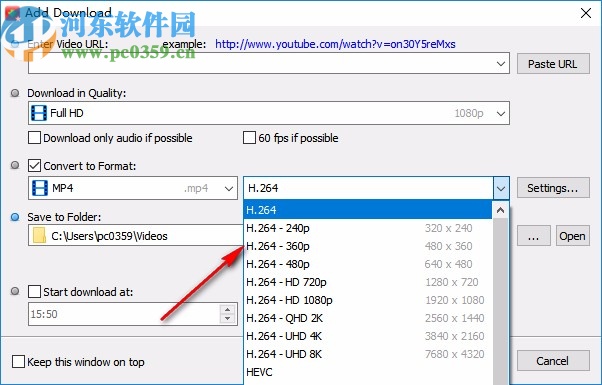Enable Start download at checkbox

tap(35, 291)
